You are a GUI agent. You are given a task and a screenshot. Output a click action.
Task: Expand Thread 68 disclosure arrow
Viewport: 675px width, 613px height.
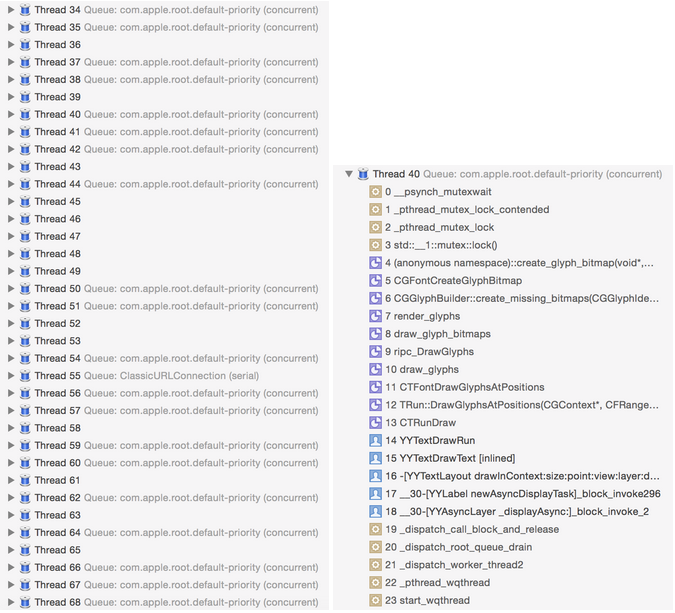pyautogui.click(x=11, y=602)
